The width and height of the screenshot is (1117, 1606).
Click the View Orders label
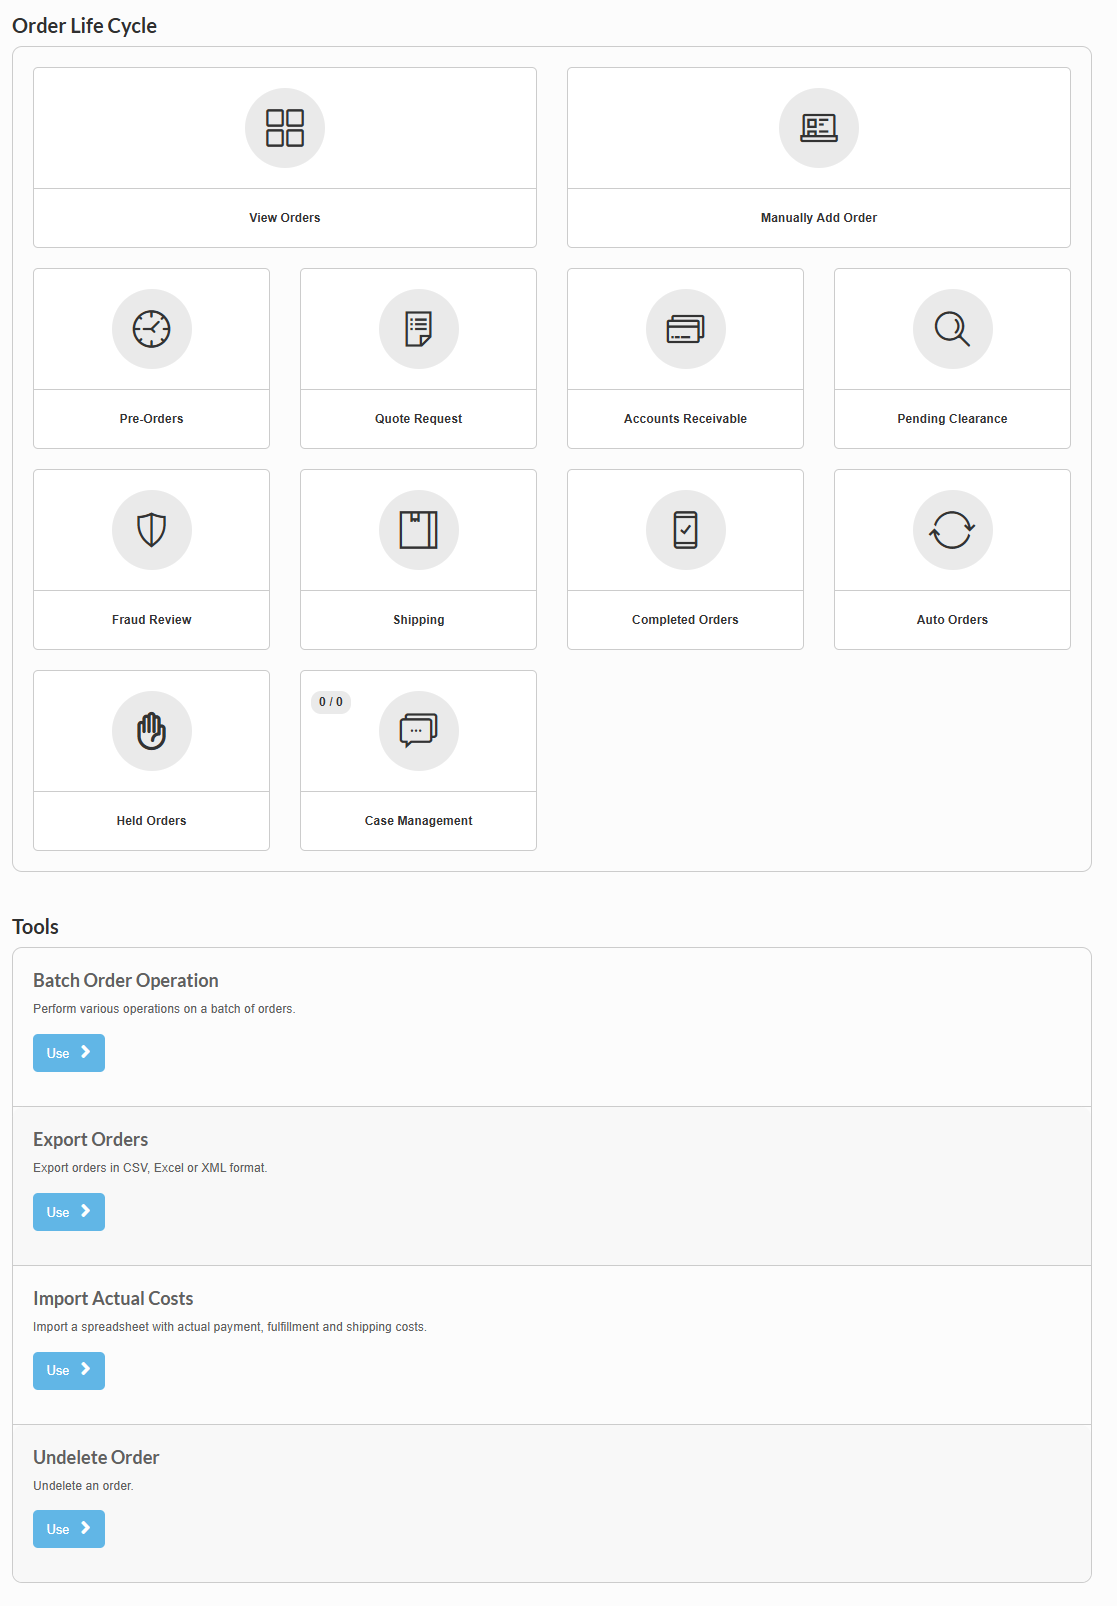(285, 218)
